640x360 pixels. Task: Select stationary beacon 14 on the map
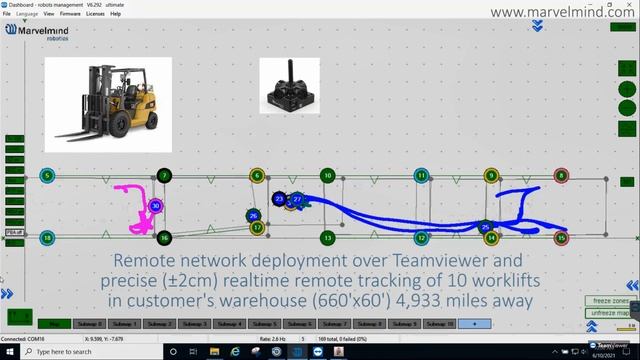491,238
